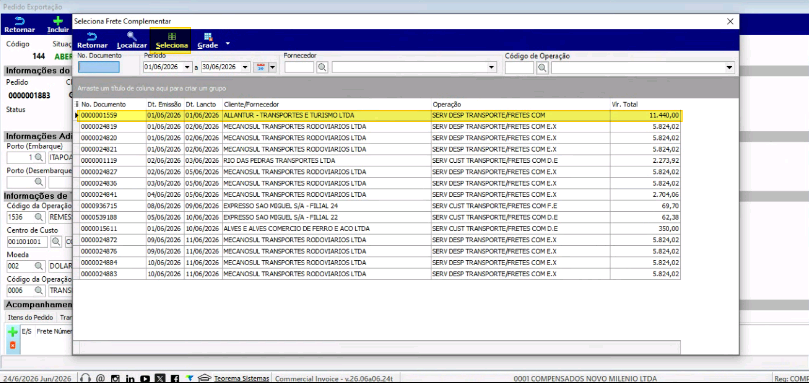The width and height of the screenshot is (809, 383).
Task: Click the Grade toolbar button
Action: pyautogui.click(x=207, y=40)
